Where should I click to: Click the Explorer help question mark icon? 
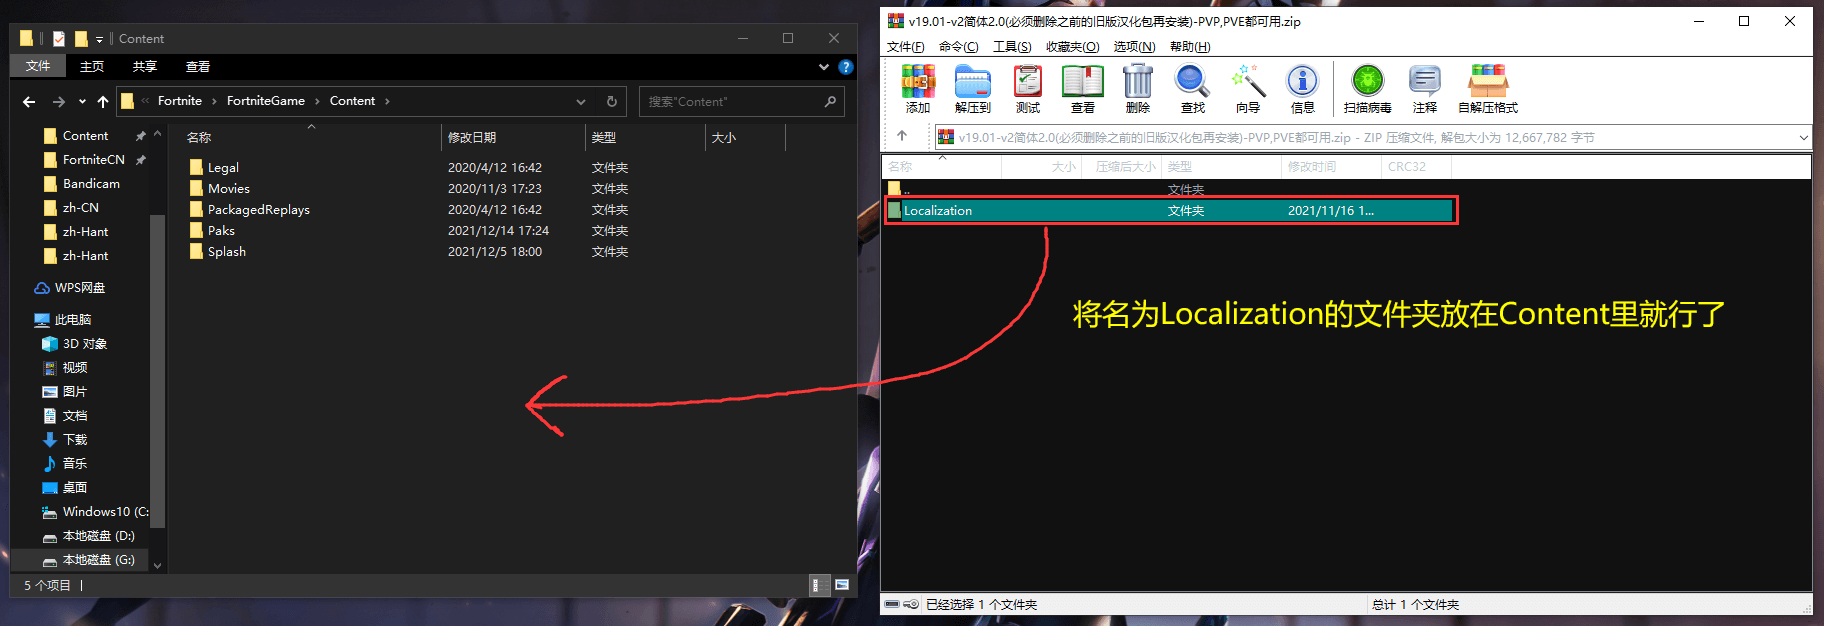coord(846,67)
